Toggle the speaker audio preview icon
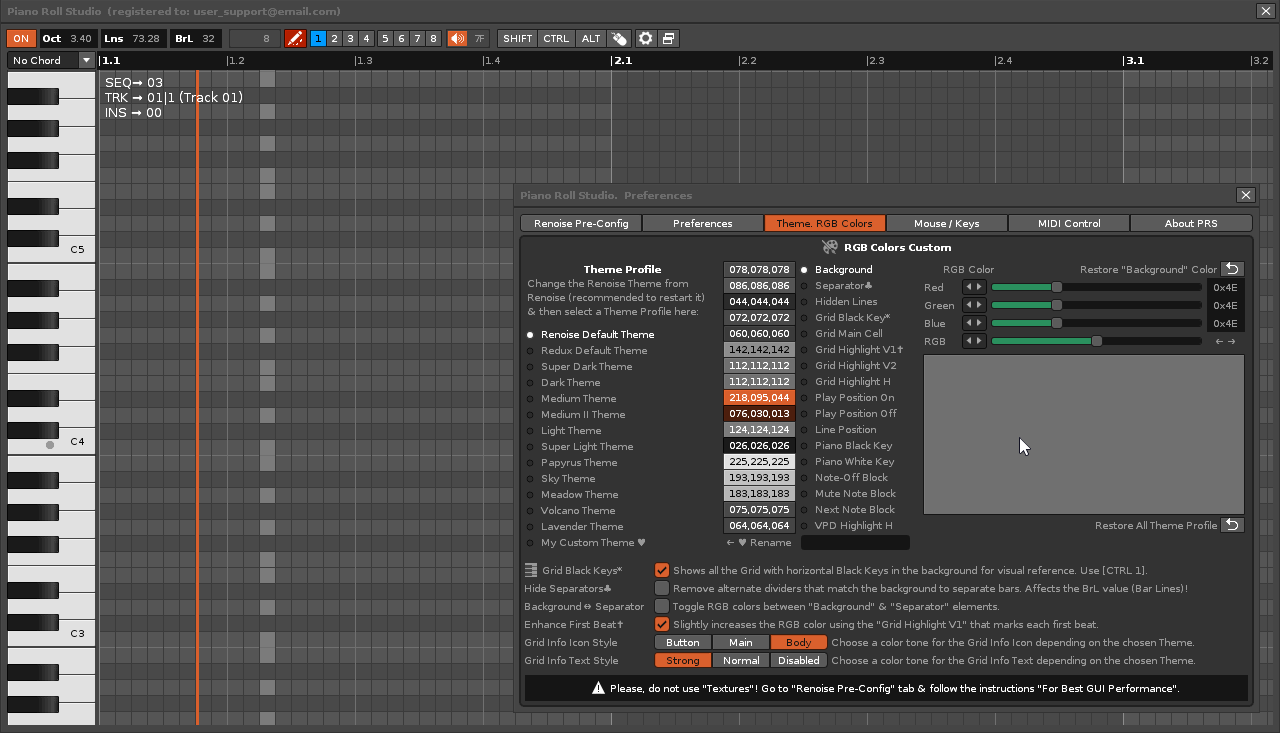1280x733 pixels. [x=457, y=39]
